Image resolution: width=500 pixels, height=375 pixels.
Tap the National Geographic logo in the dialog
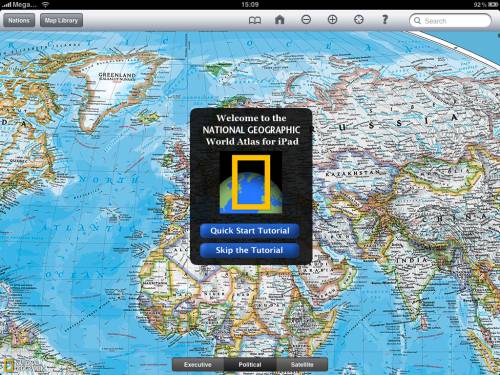[x=251, y=183]
